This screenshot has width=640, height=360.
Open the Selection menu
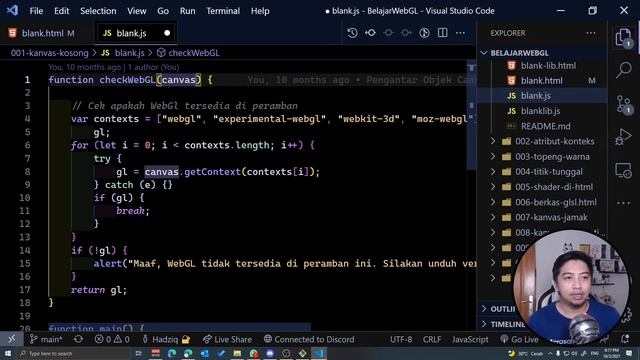(98, 11)
